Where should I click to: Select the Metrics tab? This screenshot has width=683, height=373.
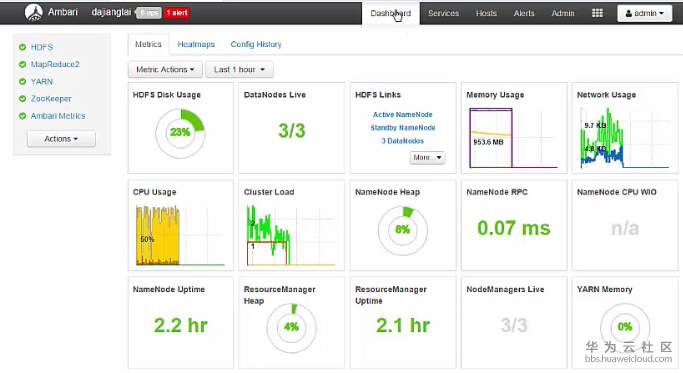coord(148,44)
